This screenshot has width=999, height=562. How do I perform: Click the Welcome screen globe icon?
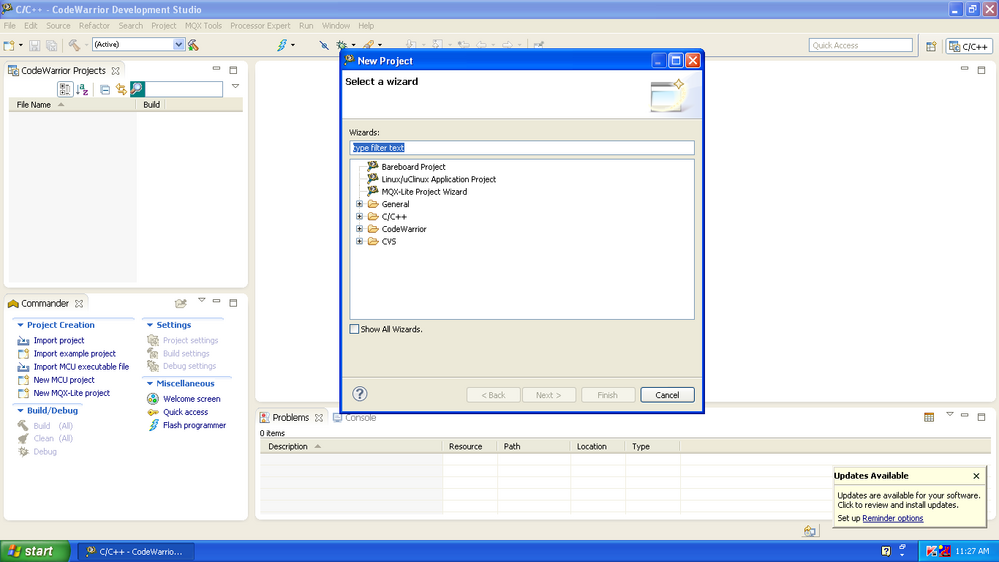pyautogui.click(x=153, y=399)
